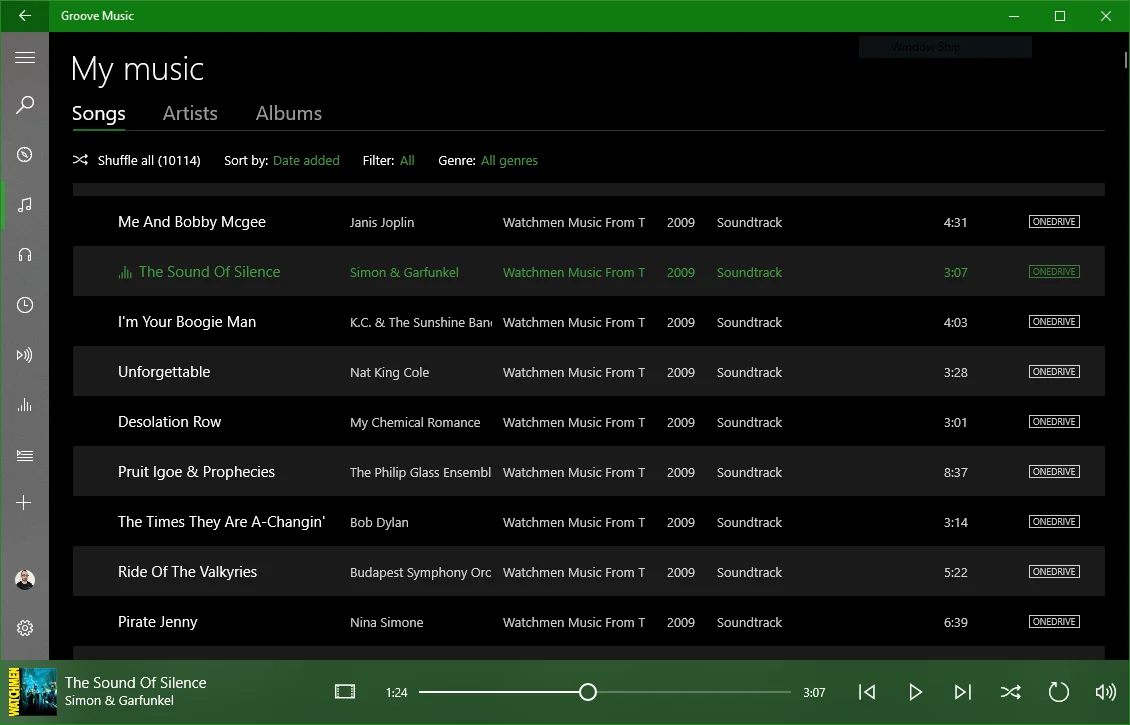Create new playlist with plus icon
Screen dimensions: 1130x725
pos(24,503)
